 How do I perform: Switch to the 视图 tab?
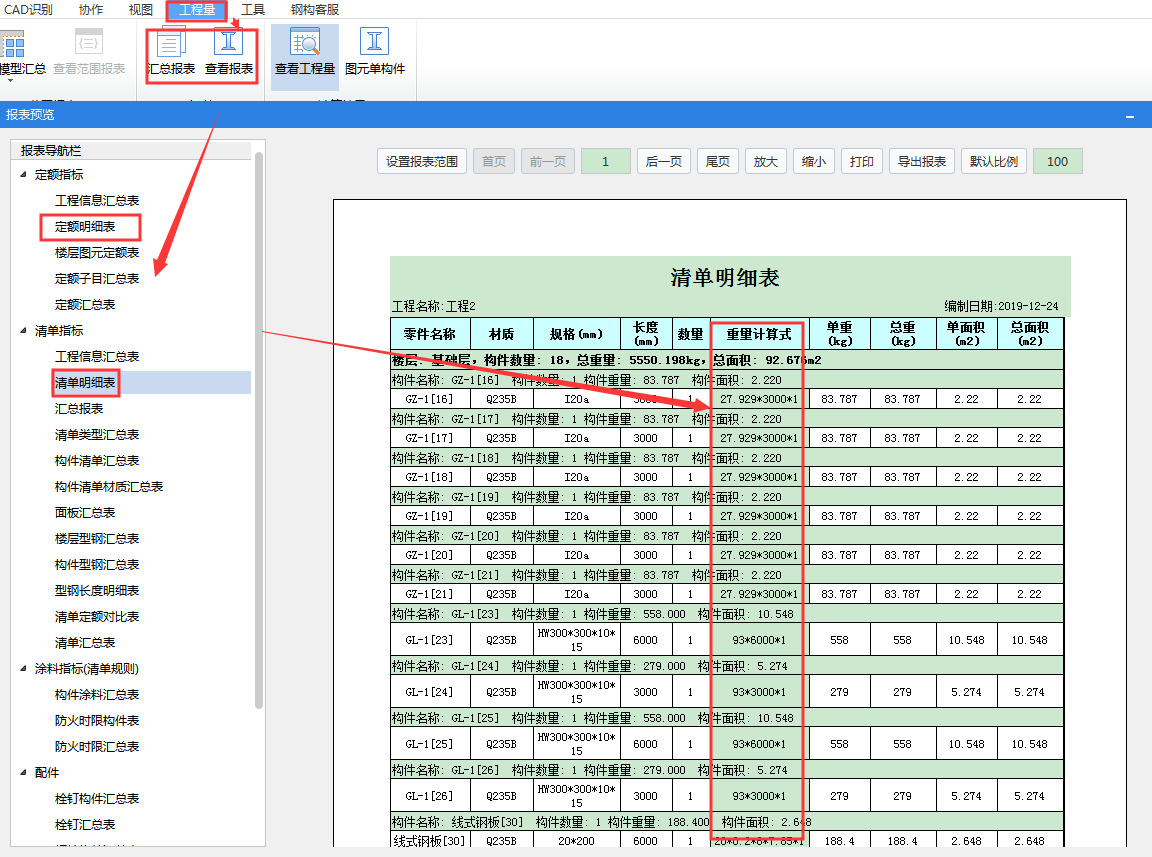click(140, 10)
